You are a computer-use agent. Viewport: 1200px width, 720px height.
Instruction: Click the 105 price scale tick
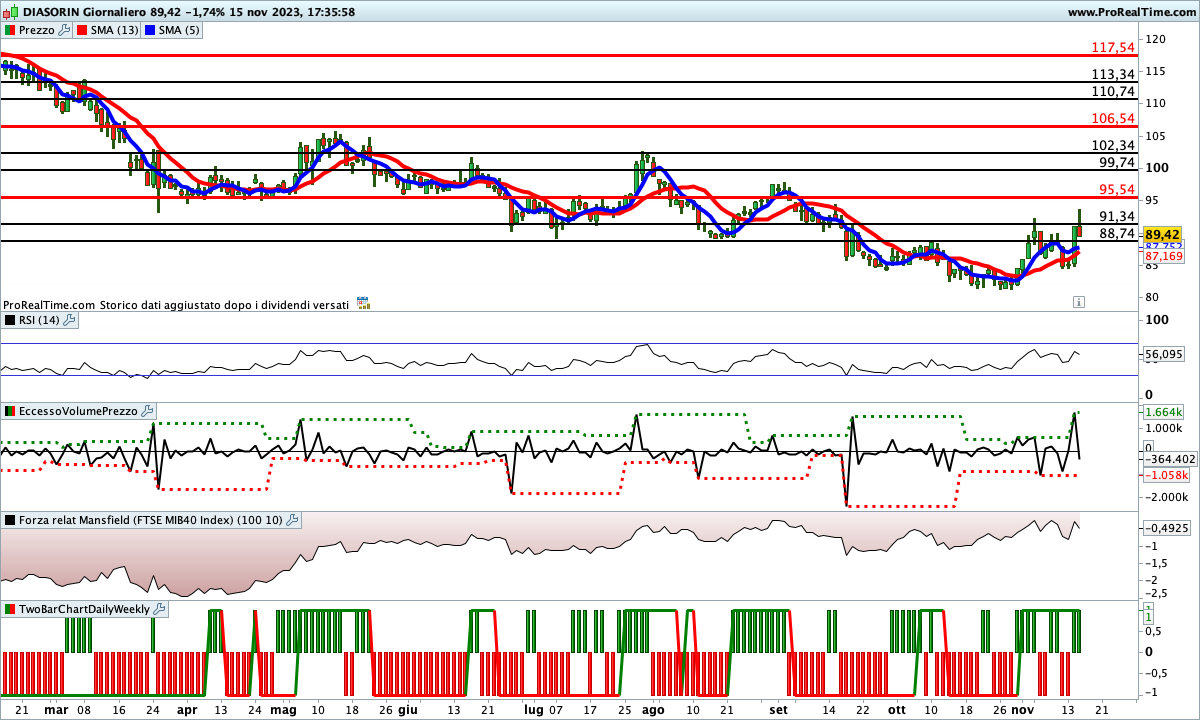(x=1155, y=136)
